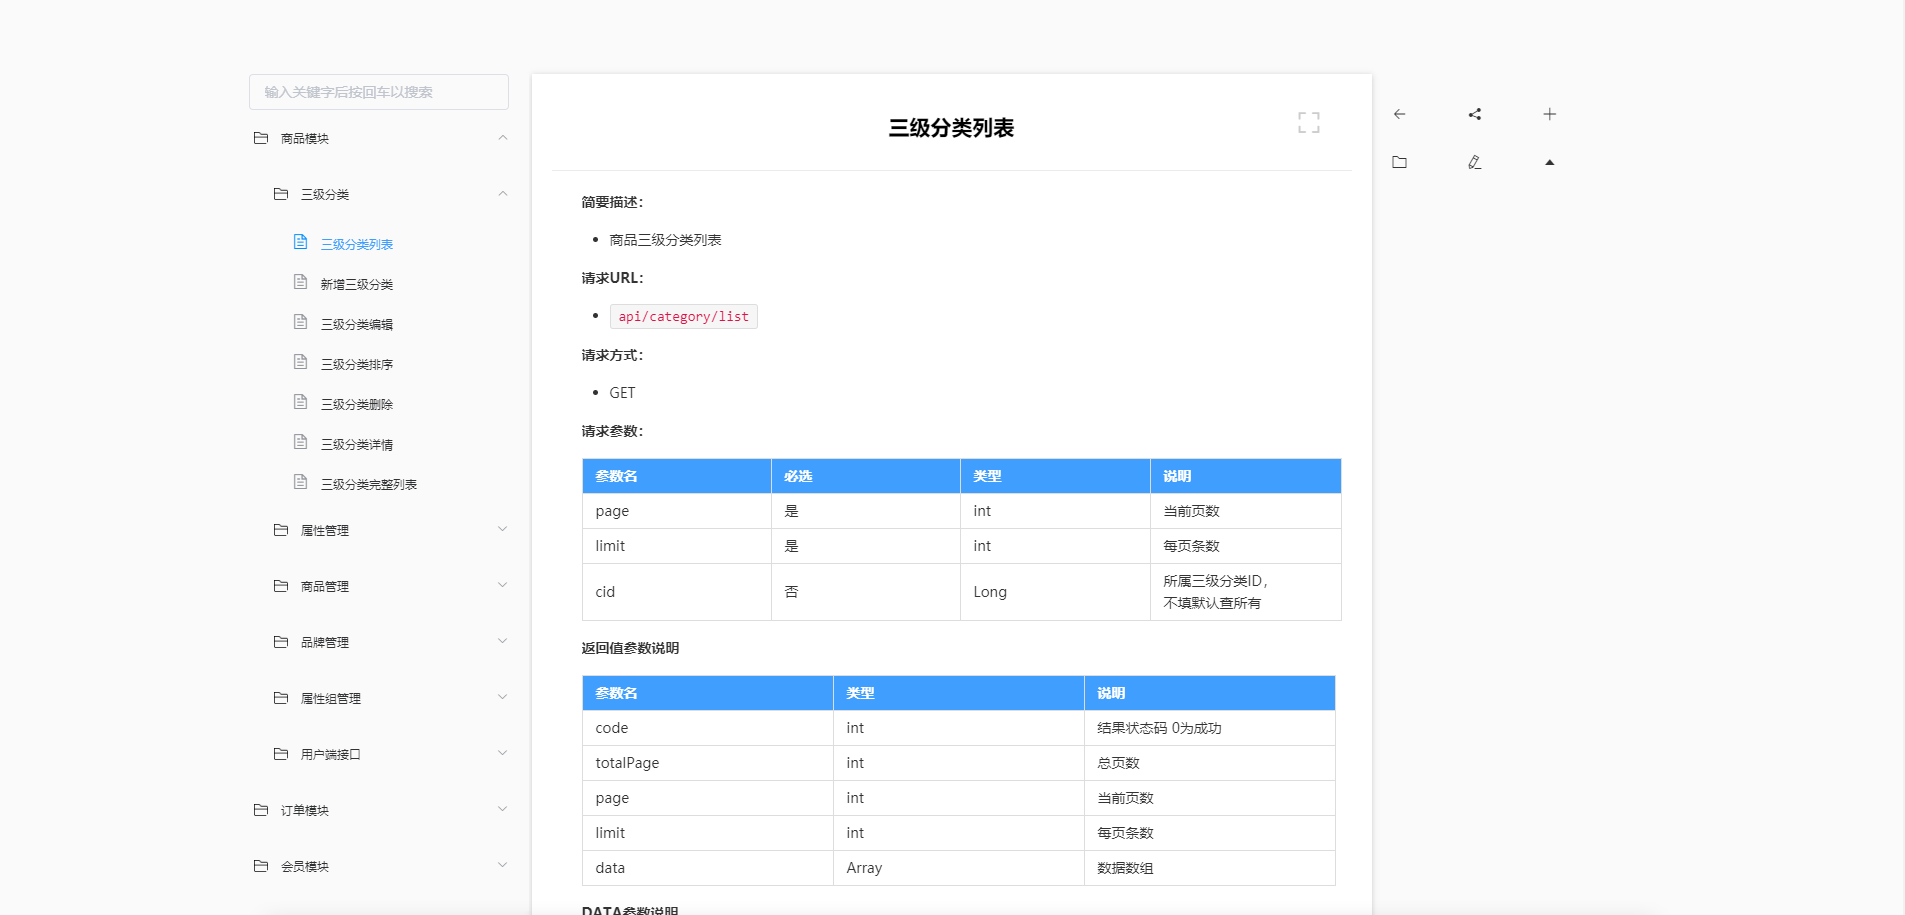Viewport: 1905px width, 915px height.
Task: Click the 三级分类列表 page title
Action: click(951, 128)
